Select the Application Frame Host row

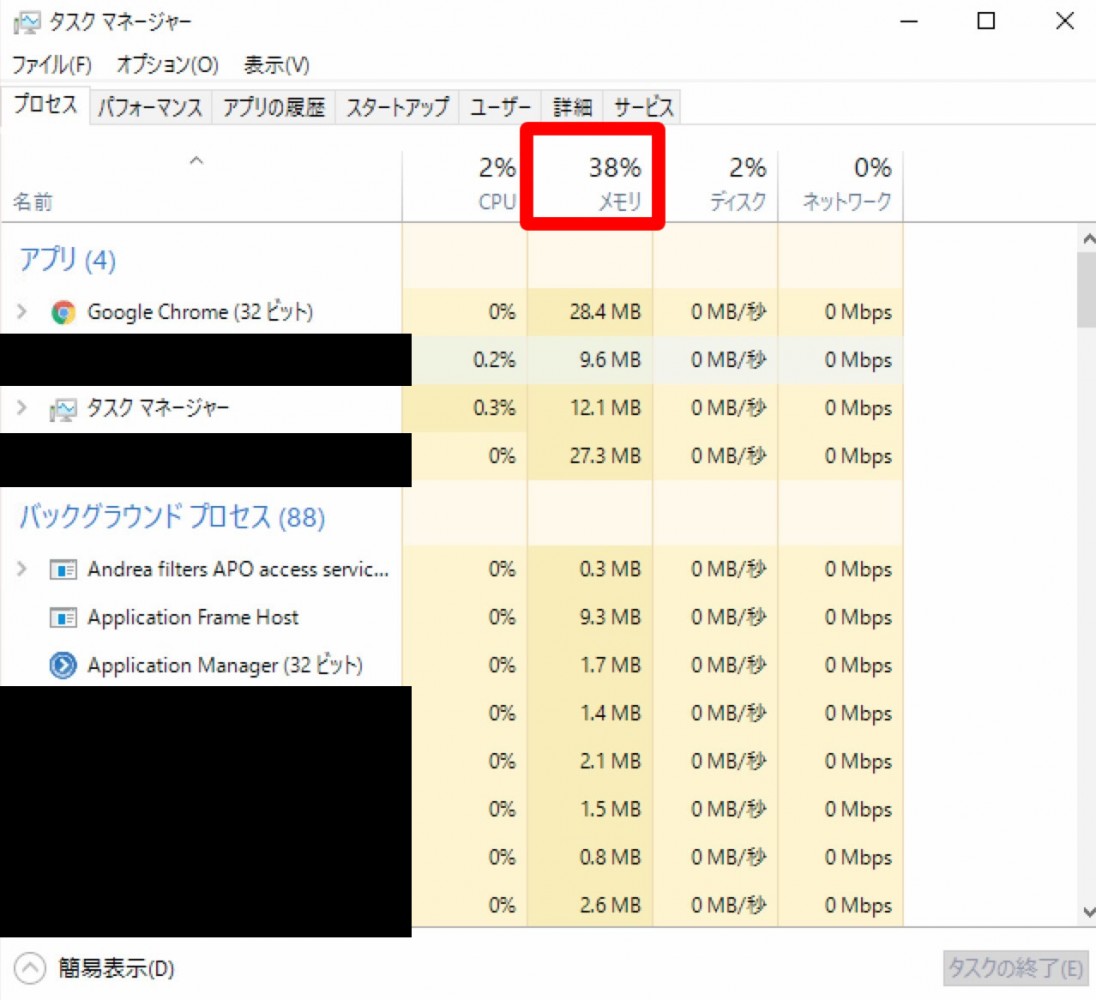452,618
